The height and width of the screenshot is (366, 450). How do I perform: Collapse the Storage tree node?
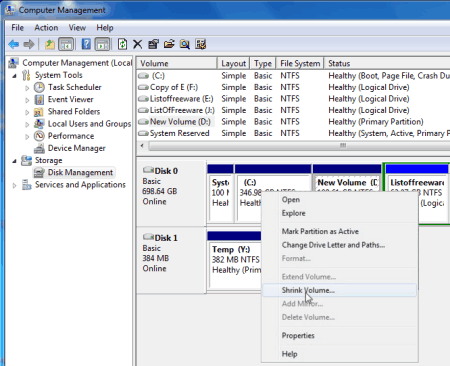14,161
